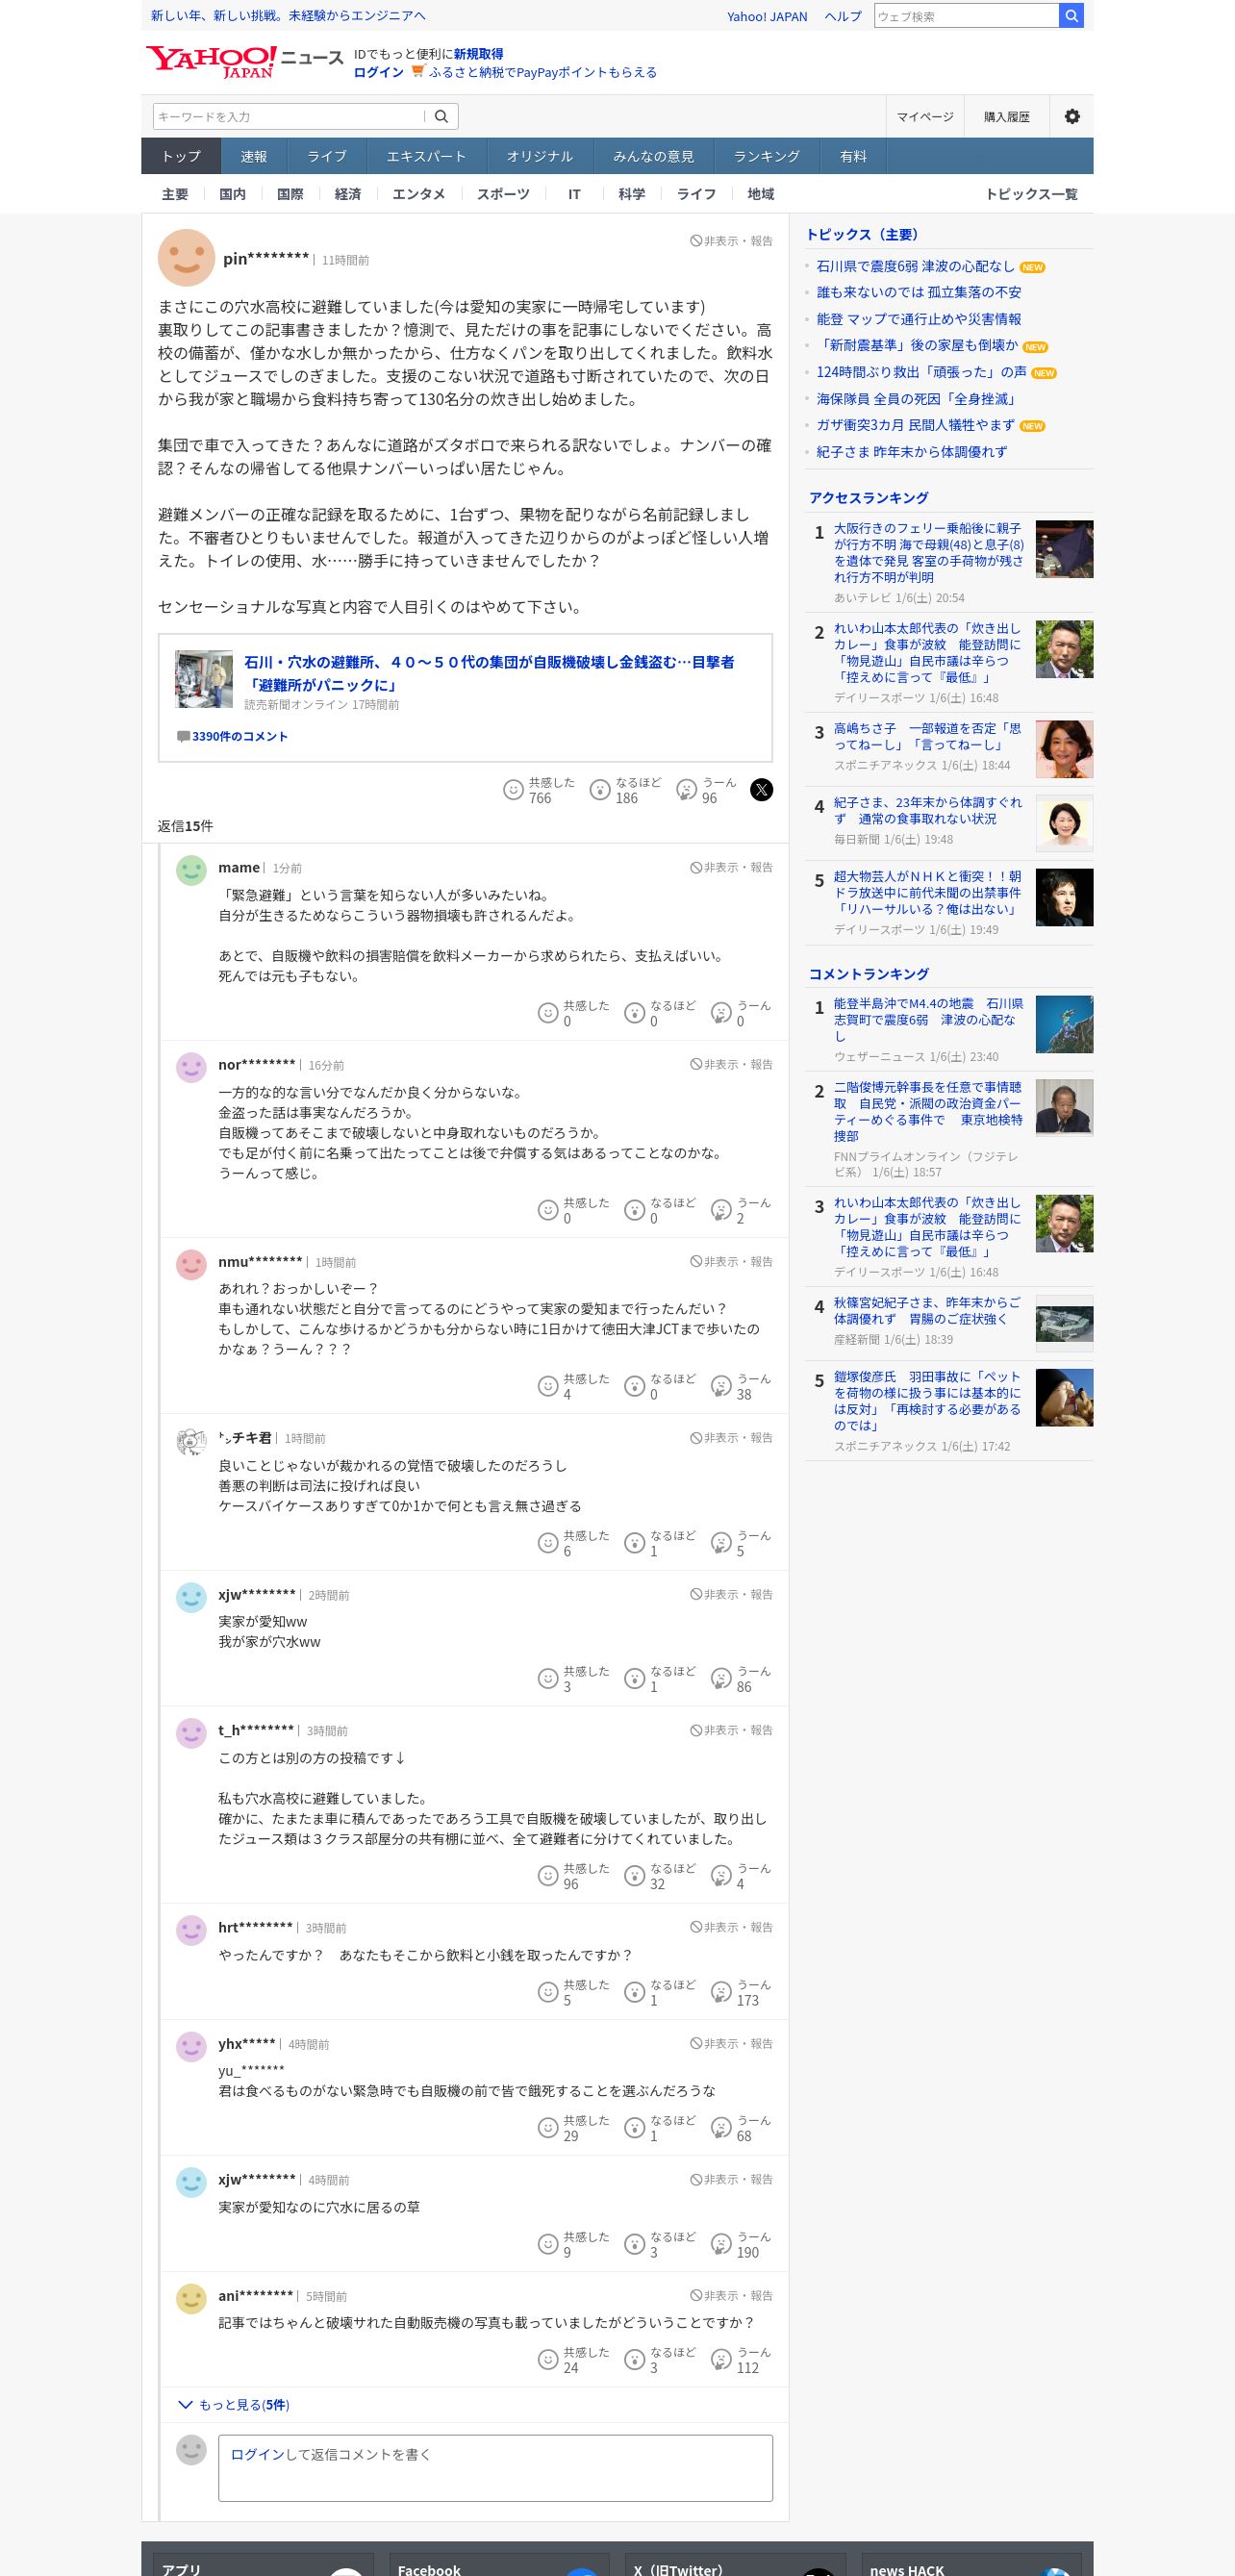The width and height of the screenshot is (1235, 2576).
Task: Click 共感した icon on ani******** reply
Action: 548,2360
